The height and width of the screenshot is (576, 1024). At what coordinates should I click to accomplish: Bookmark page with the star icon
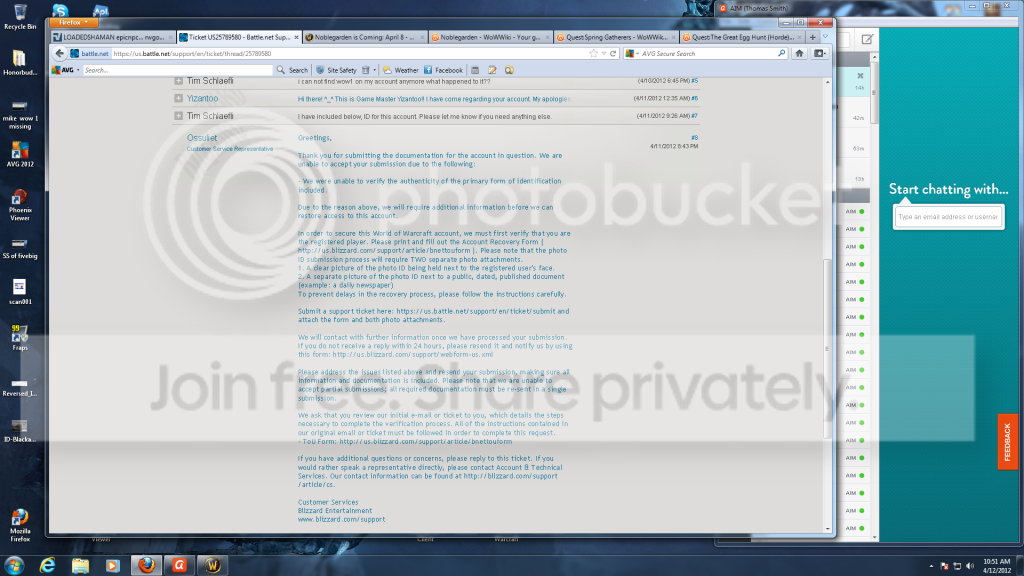tap(593, 54)
